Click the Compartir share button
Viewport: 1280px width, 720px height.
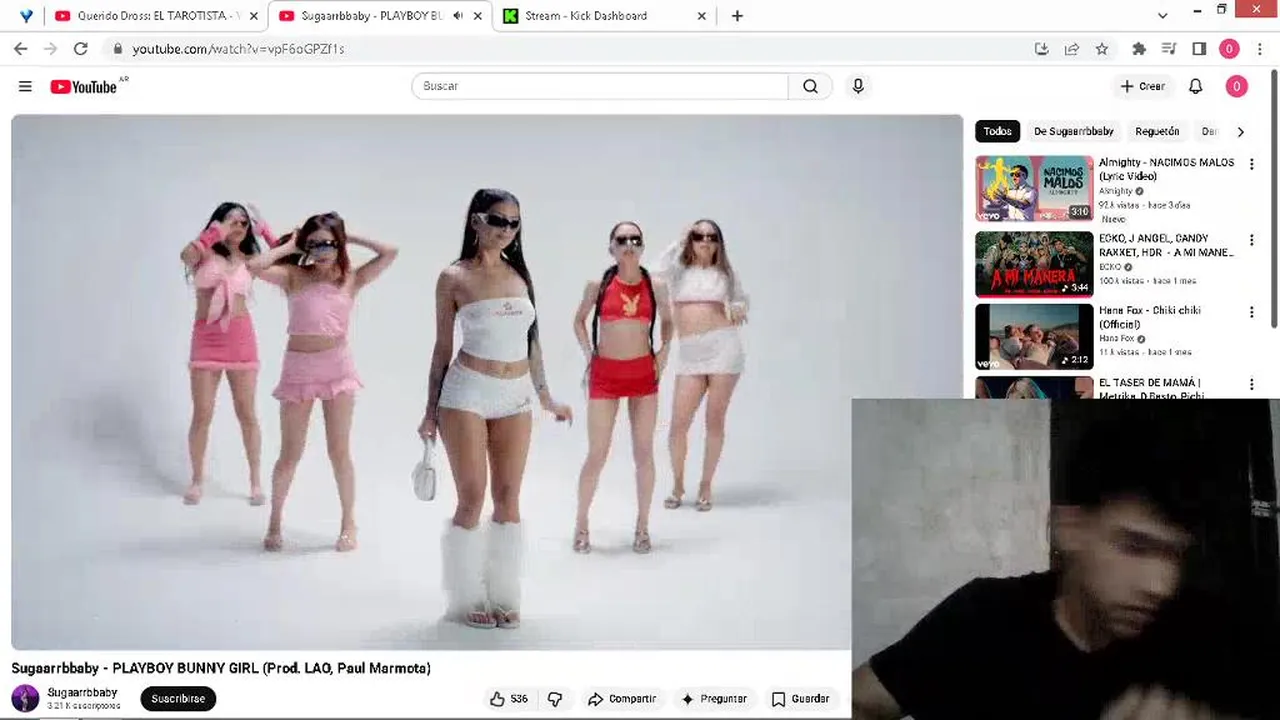tap(622, 699)
